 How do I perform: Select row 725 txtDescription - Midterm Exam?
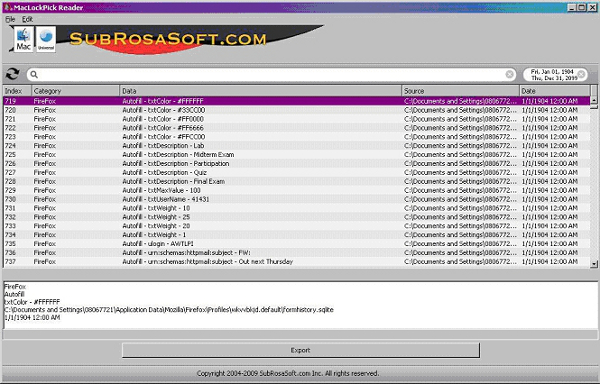coord(297,155)
